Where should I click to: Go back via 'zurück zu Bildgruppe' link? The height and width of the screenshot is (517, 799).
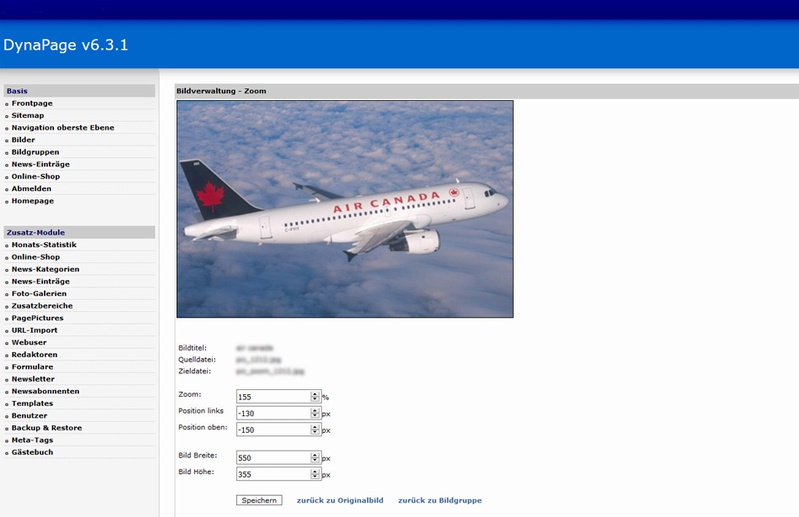439,500
